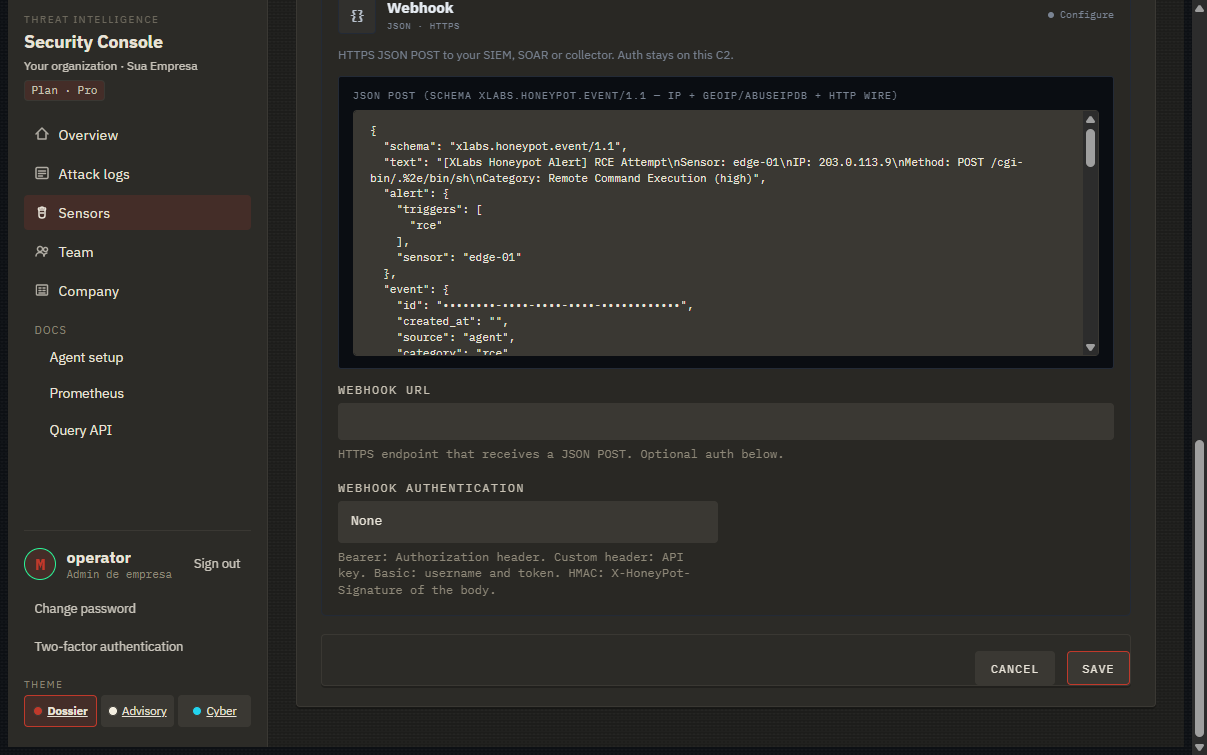Switch to the Advisory theme
Screen dimensions: 1207x755
(x=137, y=711)
